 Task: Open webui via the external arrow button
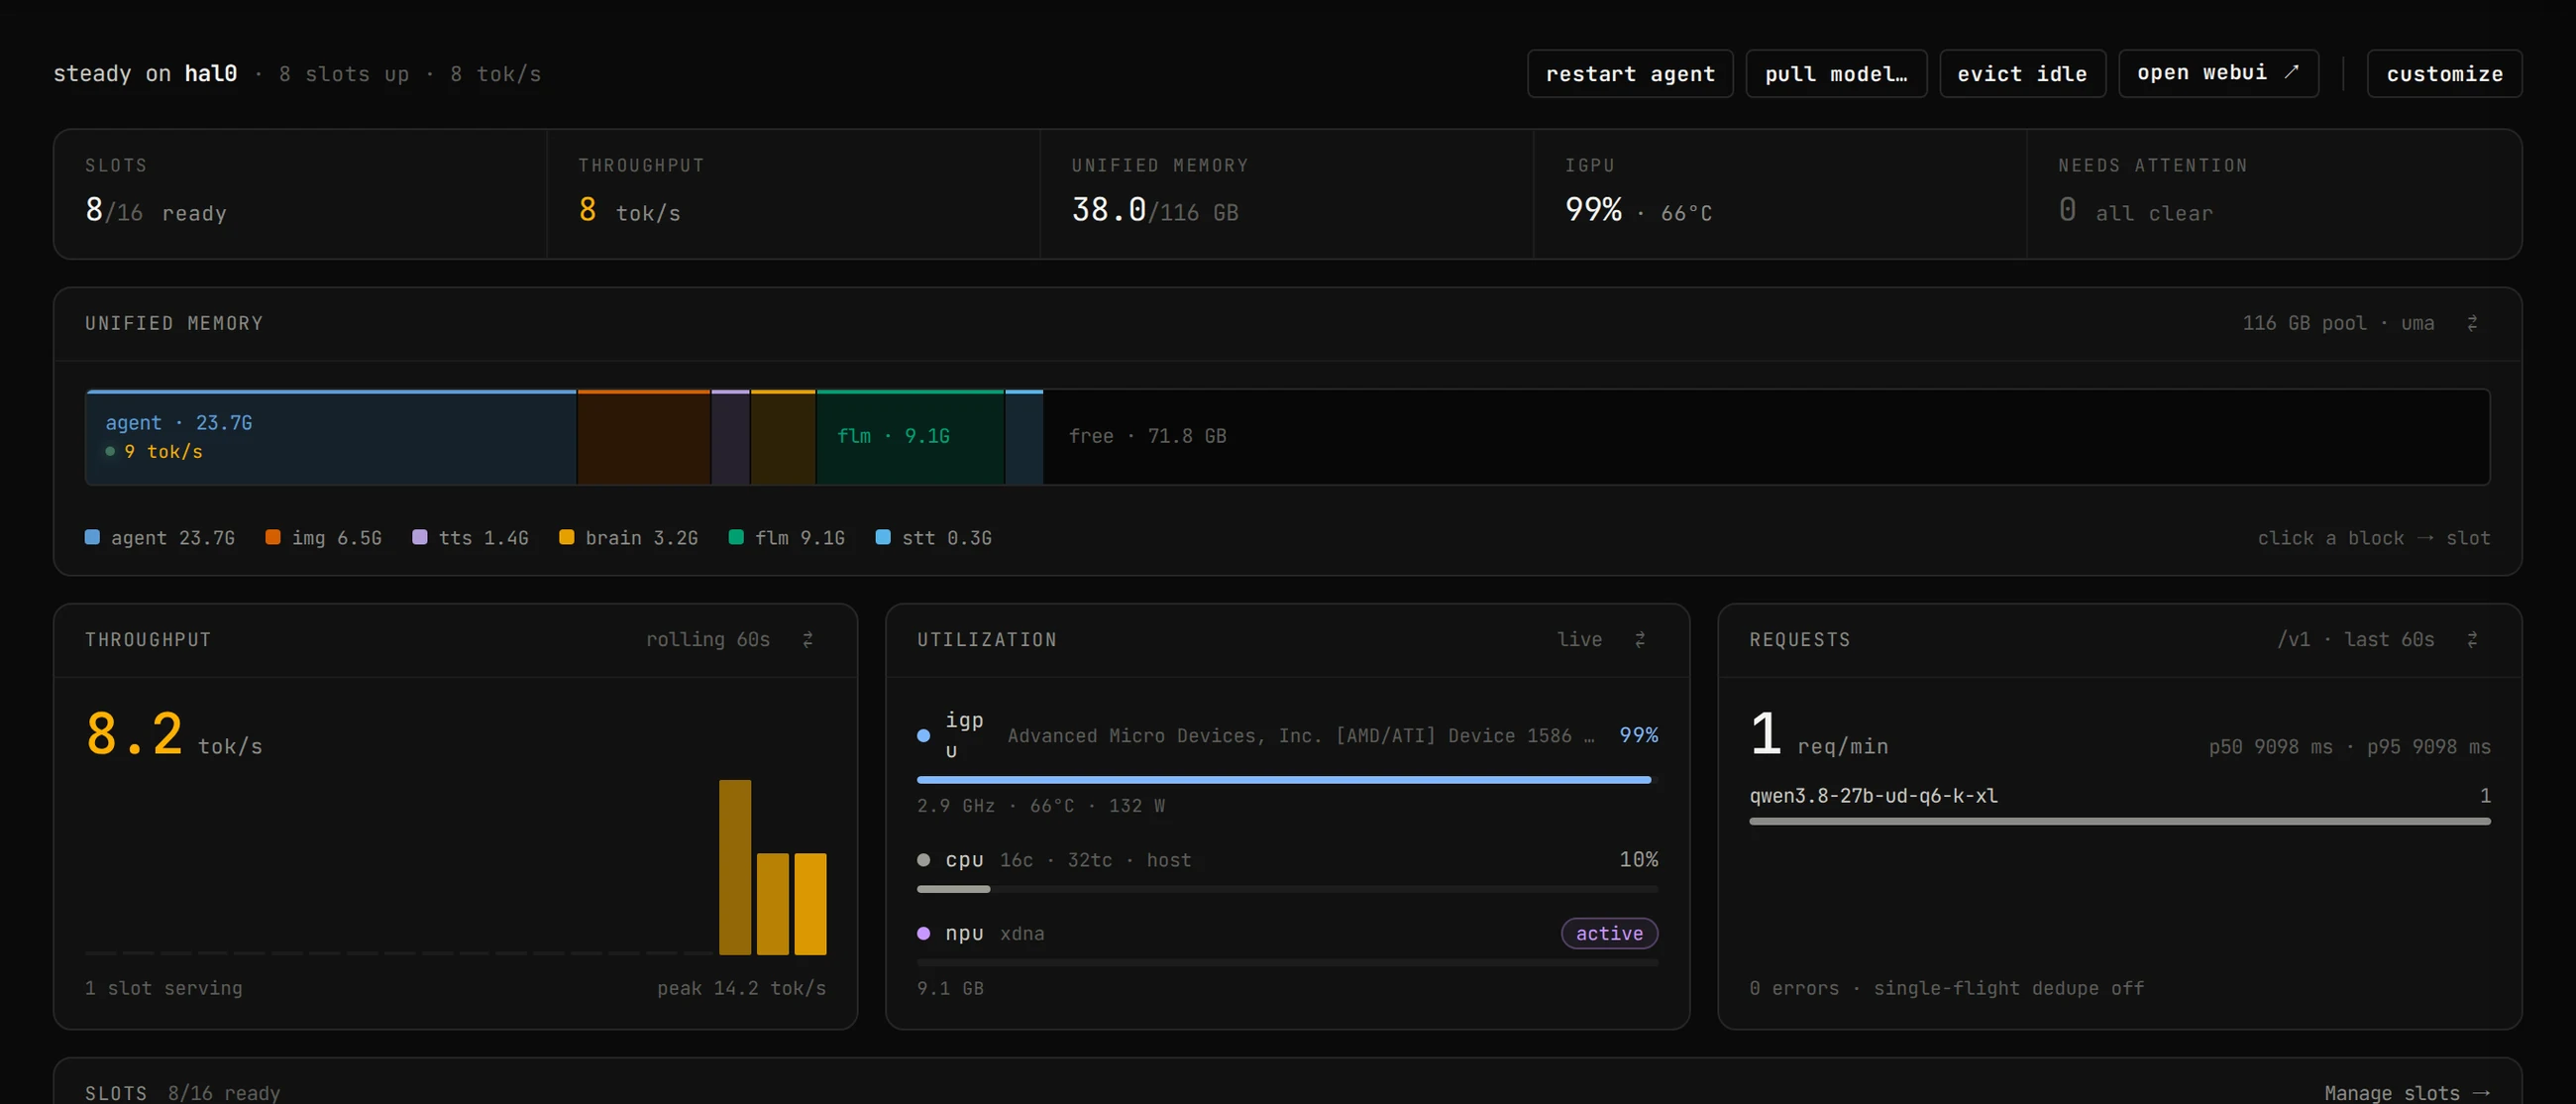coord(2218,73)
